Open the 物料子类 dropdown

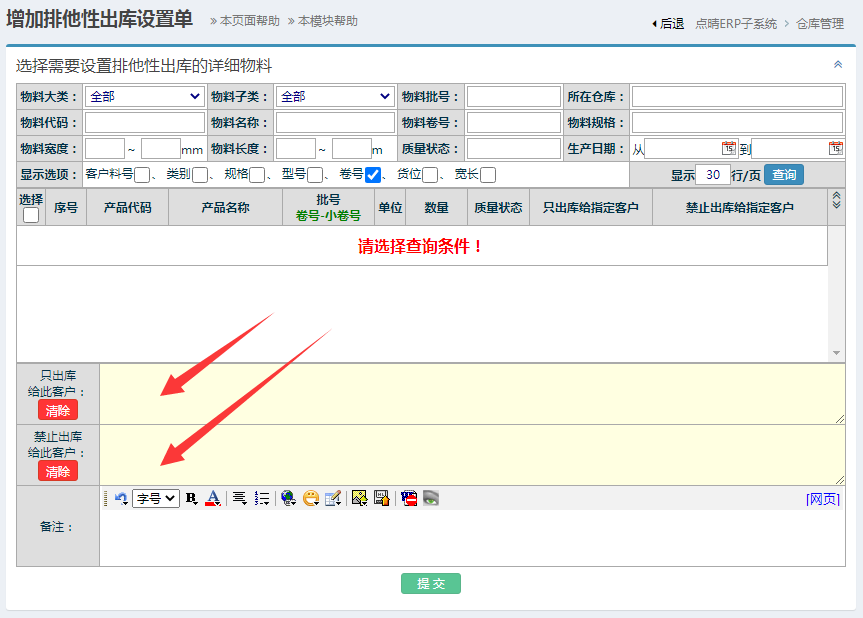point(335,97)
